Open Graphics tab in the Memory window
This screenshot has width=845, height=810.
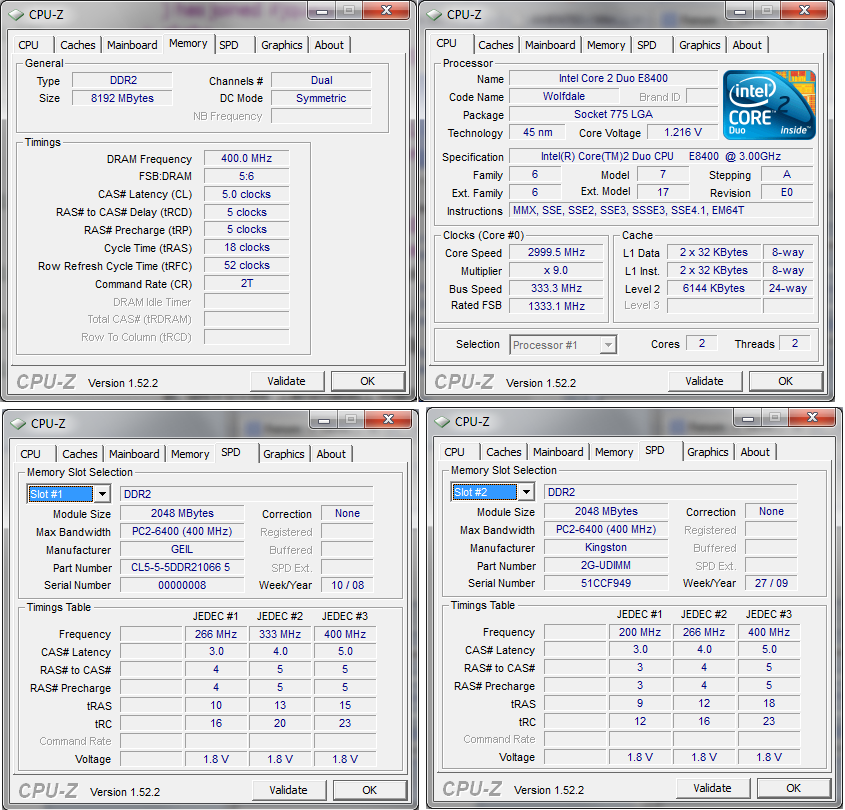[282, 45]
